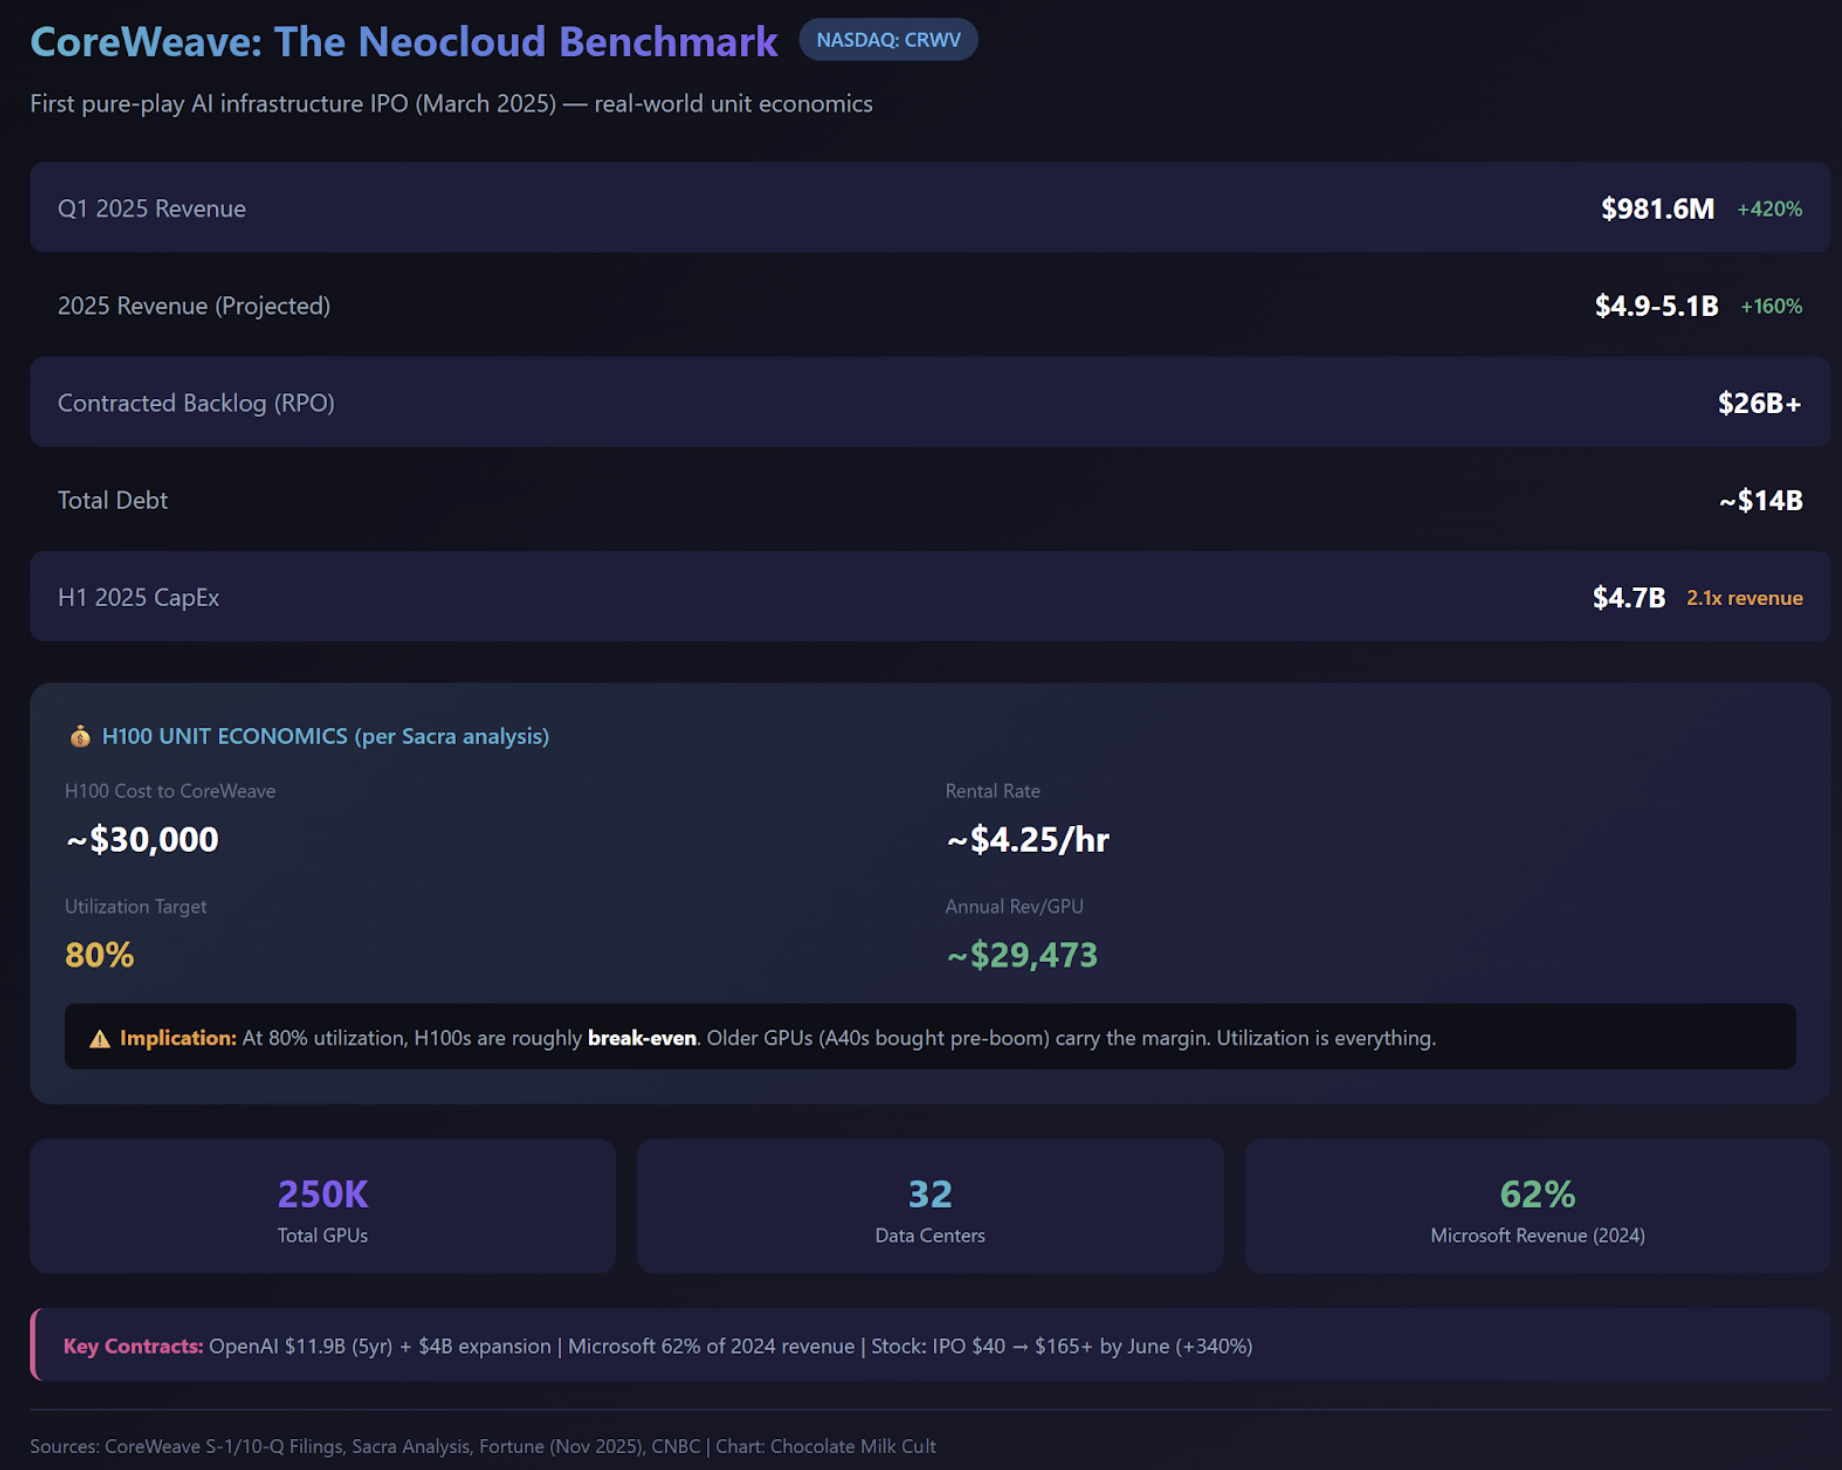The width and height of the screenshot is (1842, 1470).
Task: Click the ~$4.25/hr rental value
Action: tap(1027, 839)
